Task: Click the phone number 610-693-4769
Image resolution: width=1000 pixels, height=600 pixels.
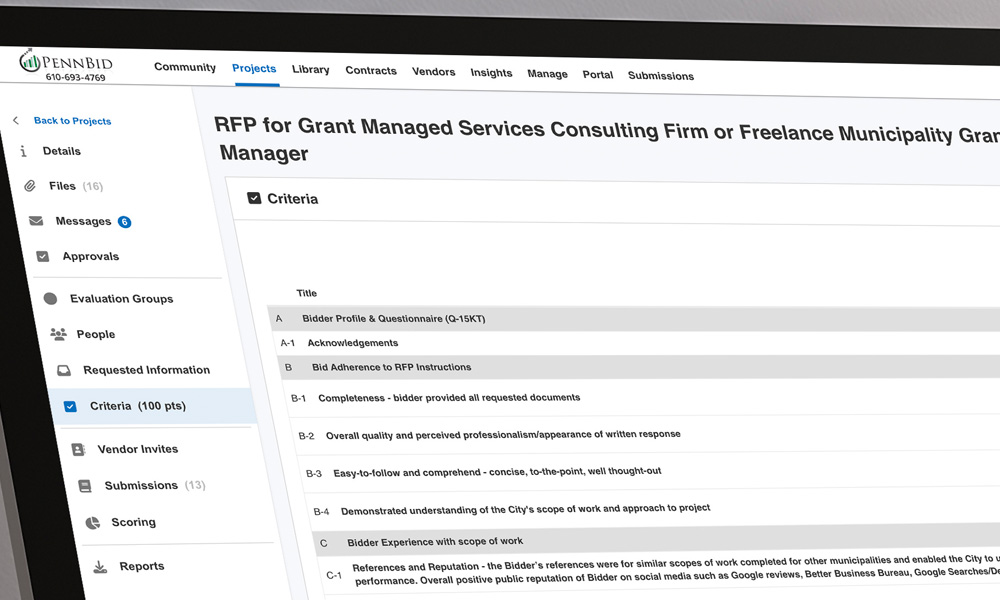Action: (x=75, y=77)
